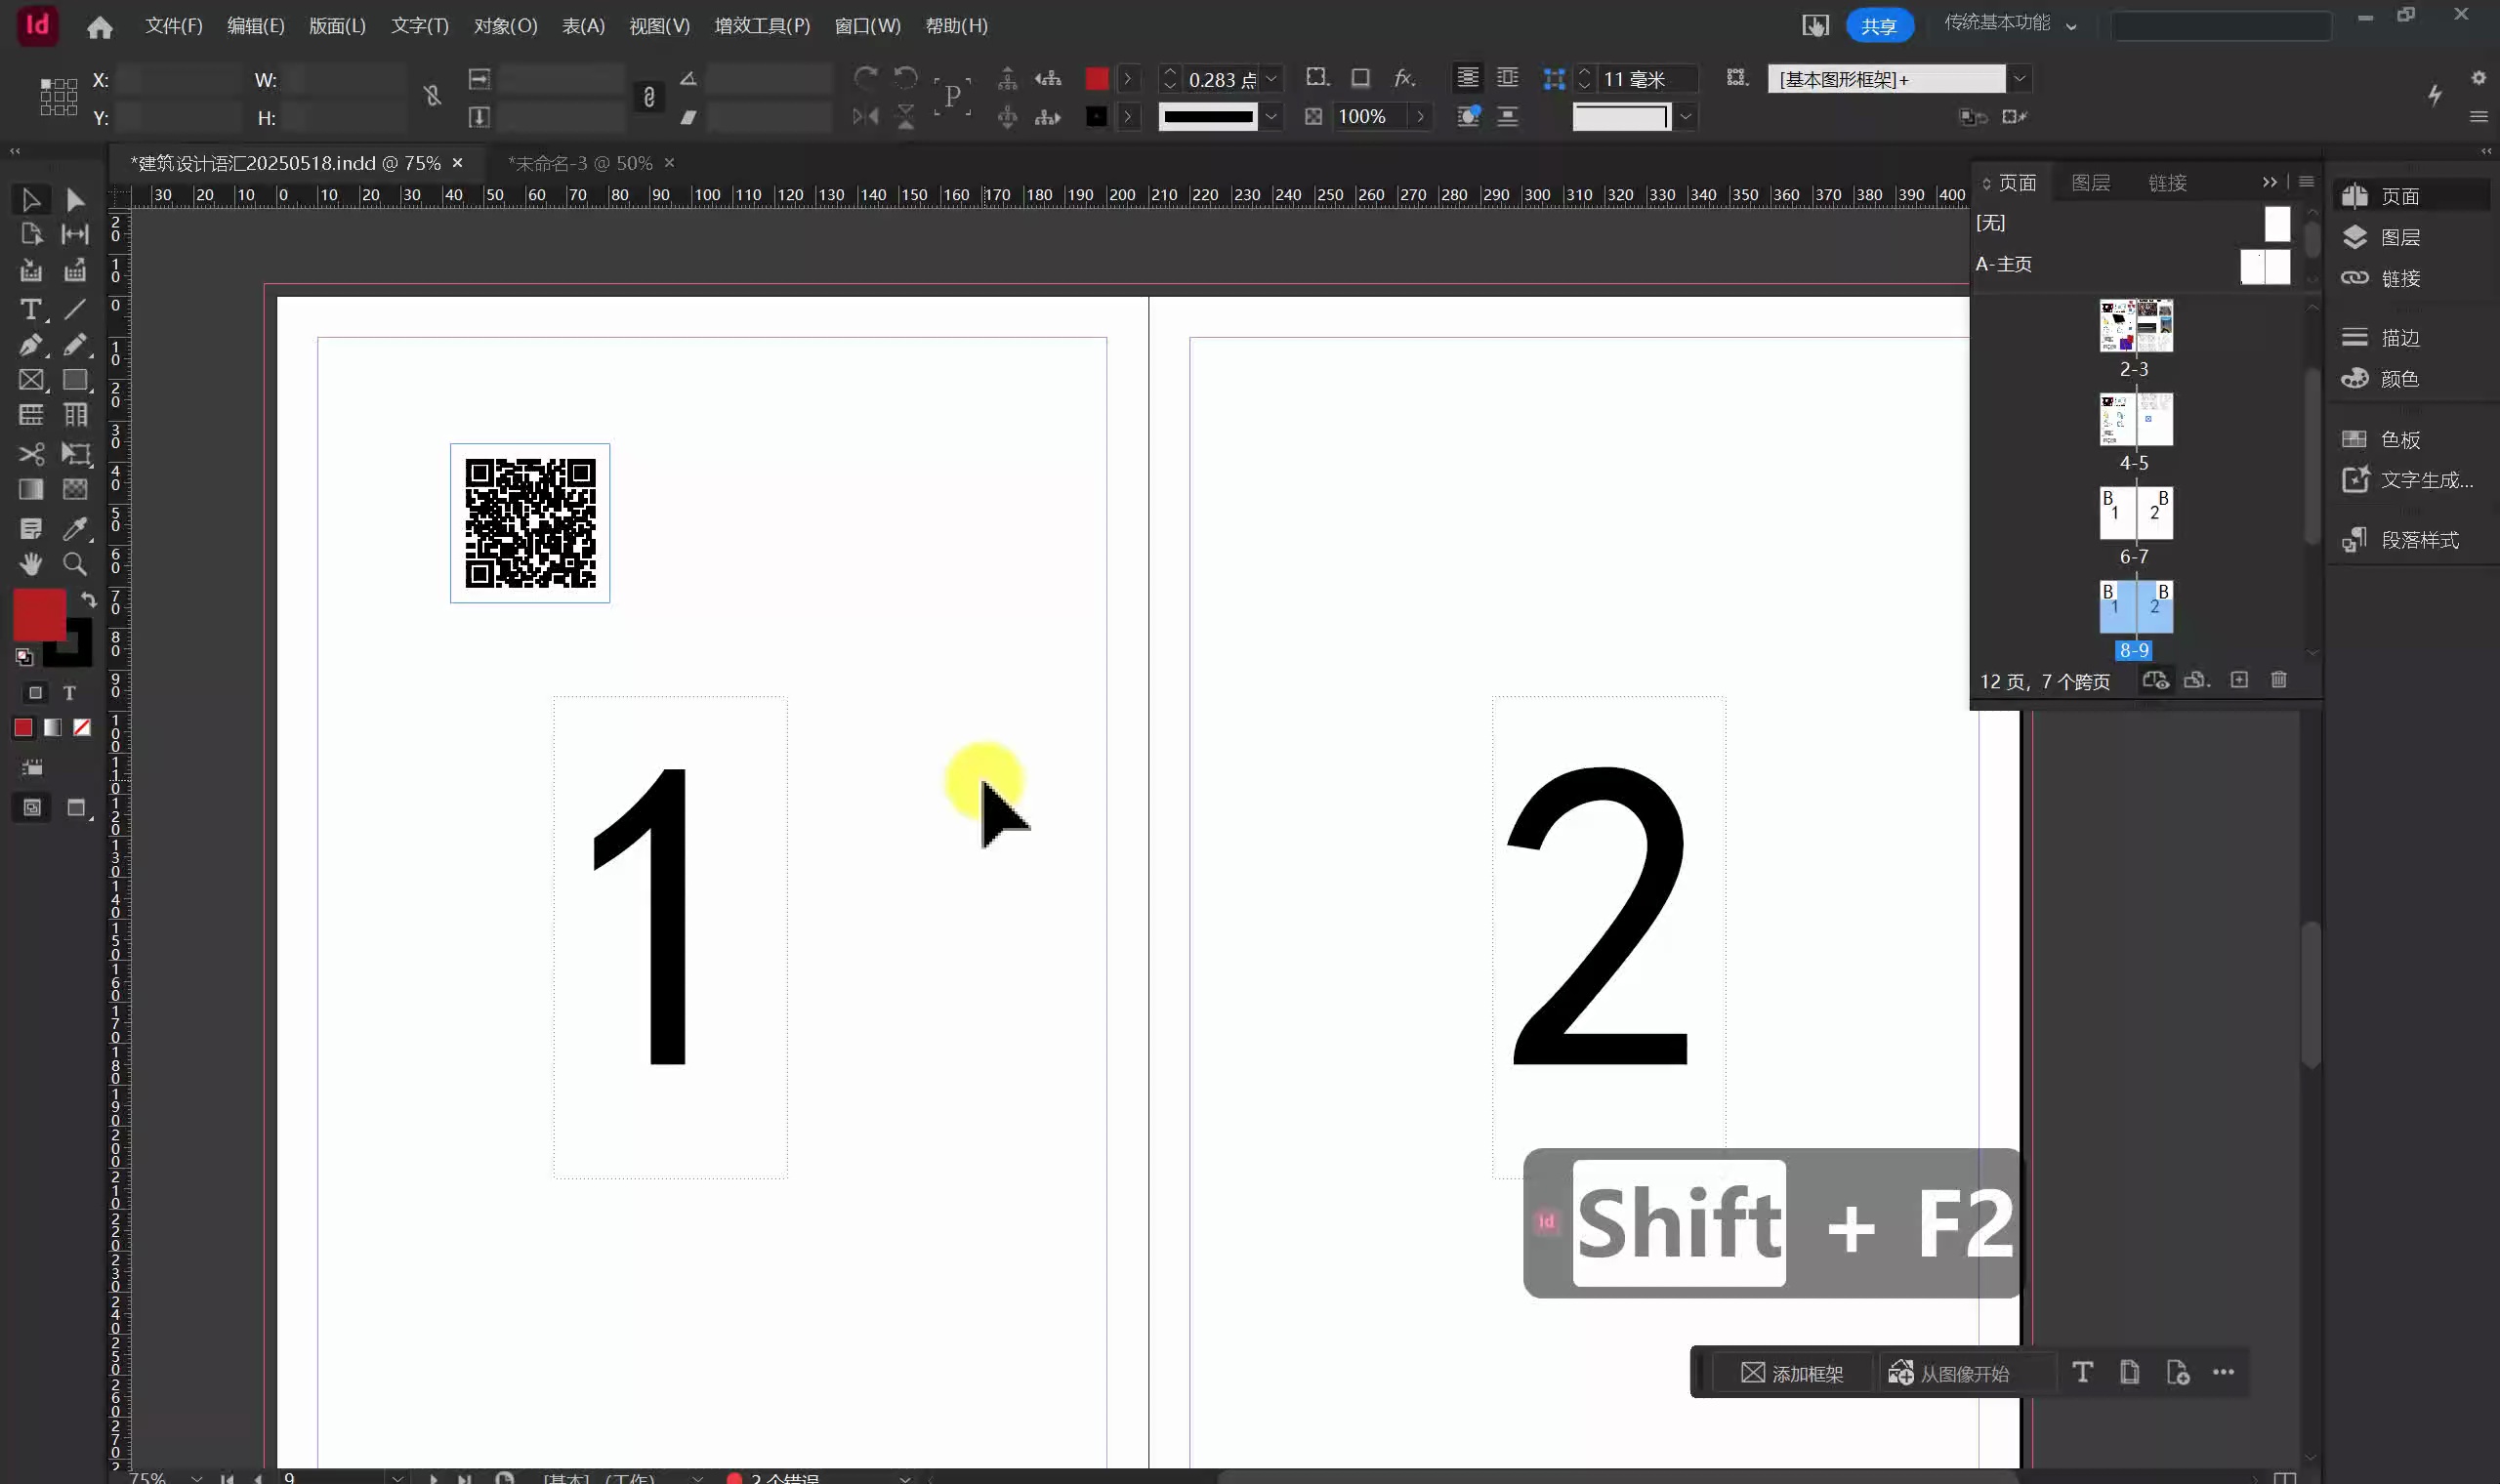Select the Pen tool
This screenshot has width=2500, height=1484.
31,345
